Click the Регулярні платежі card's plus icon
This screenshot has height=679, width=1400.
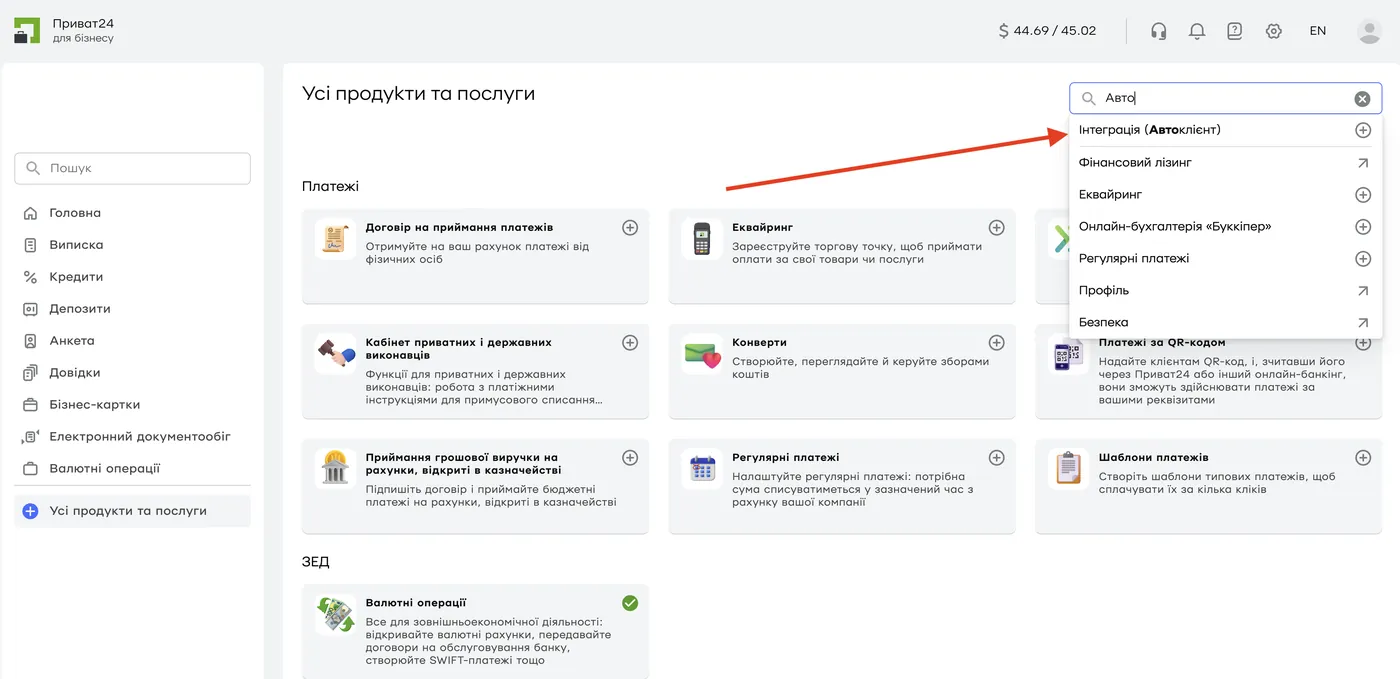tap(996, 458)
